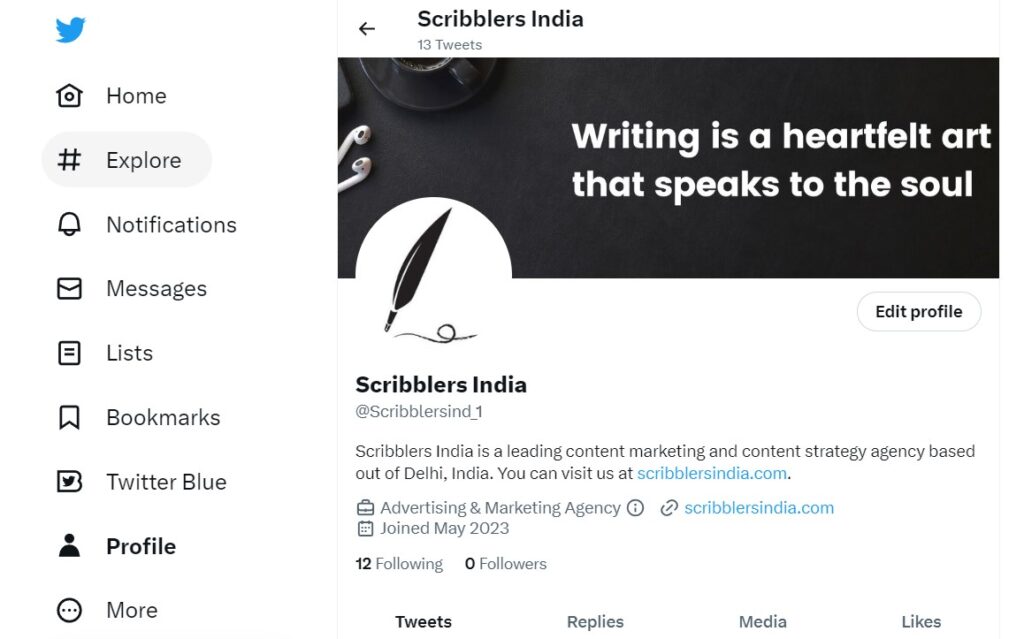Viewport: 1024px width, 639px height.
Task: Click the Twitter bird logo
Action: pyautogui.click(x=70, y=30)
